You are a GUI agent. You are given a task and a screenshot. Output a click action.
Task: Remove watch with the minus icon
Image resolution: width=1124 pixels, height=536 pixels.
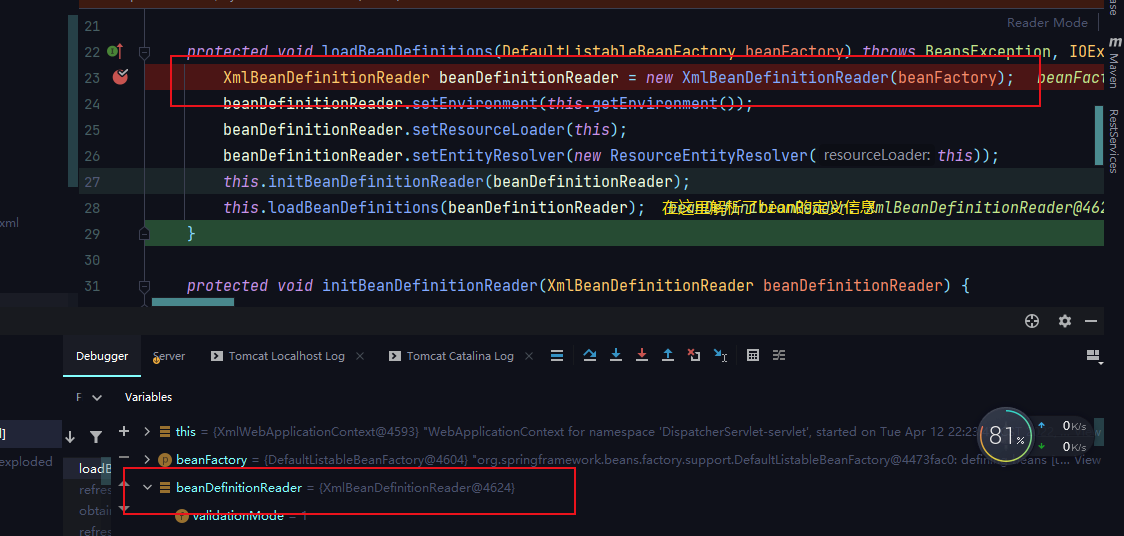pyautogui.click(x=124, y=457)
